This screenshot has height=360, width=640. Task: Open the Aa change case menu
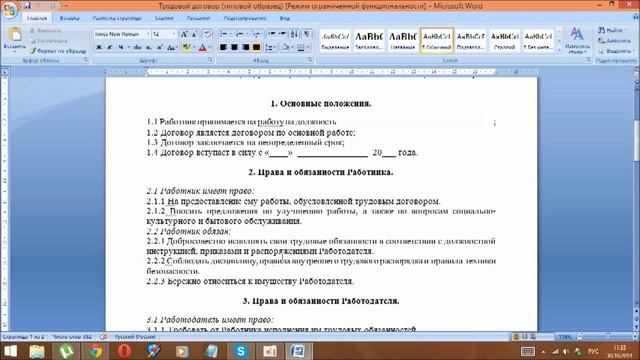(x=172, y=48)
